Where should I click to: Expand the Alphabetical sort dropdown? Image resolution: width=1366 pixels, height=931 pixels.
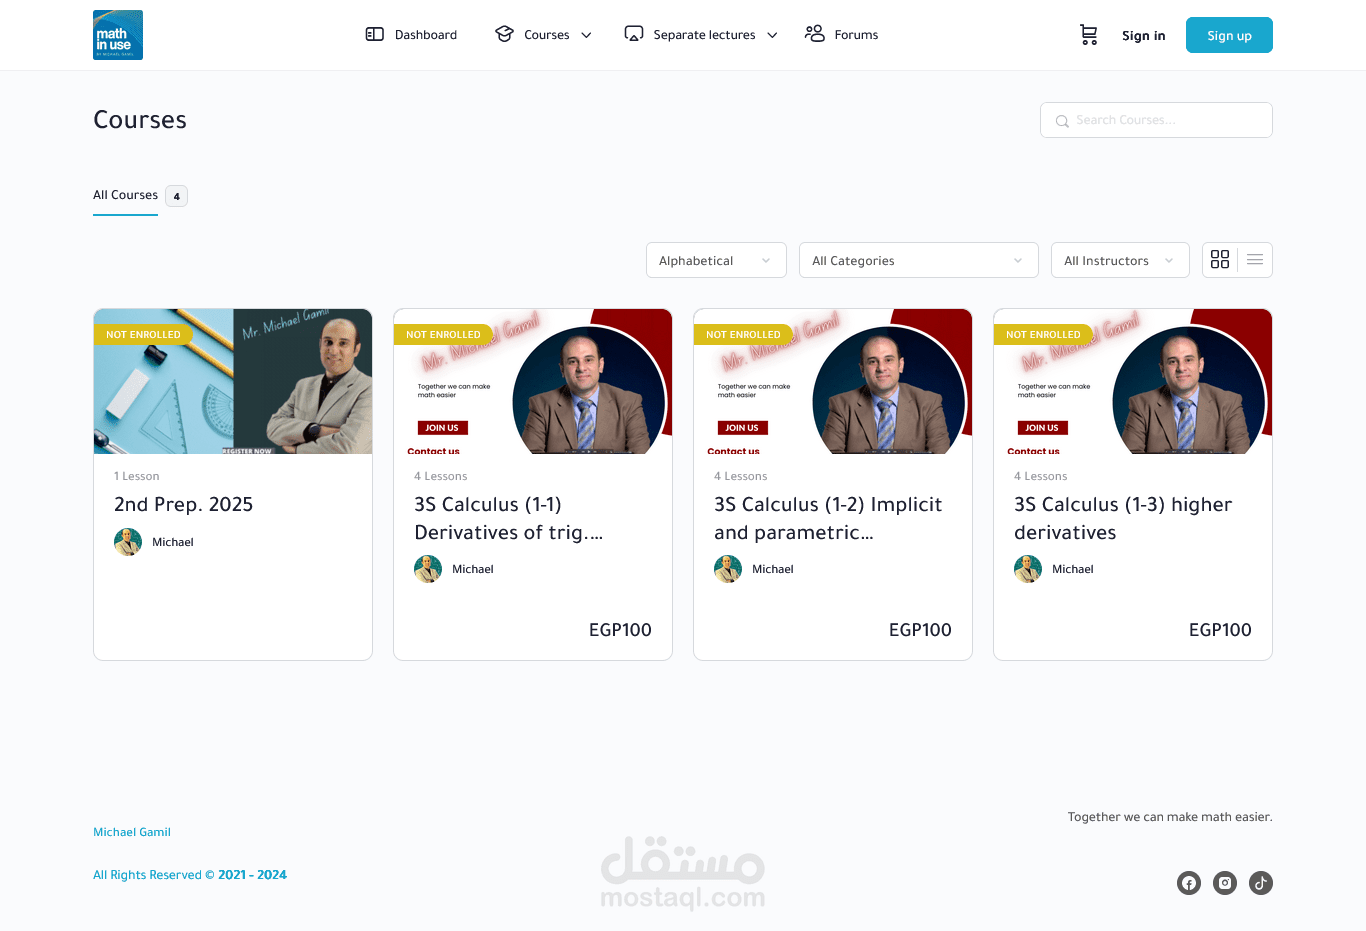coord(716,260)
